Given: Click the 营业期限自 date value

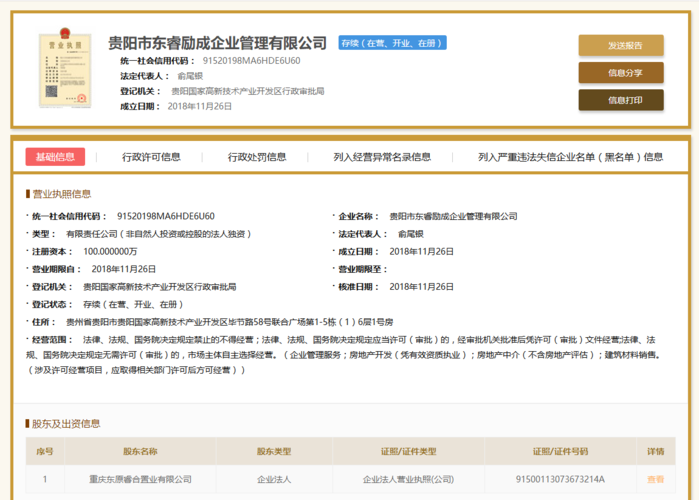Looking at the screenshot, I should coord(123,269).
